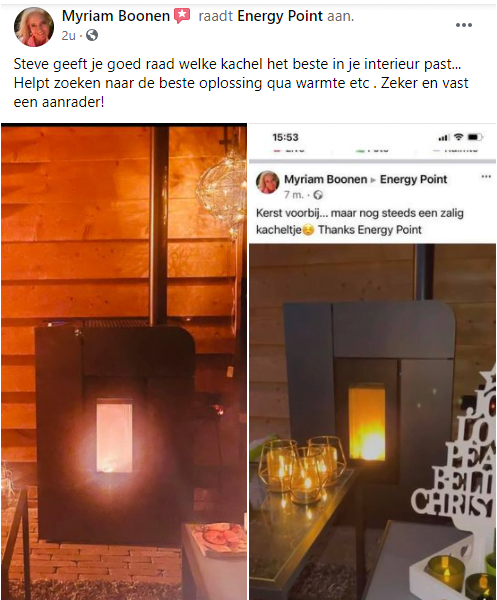Open the left orange-lit stove photo
The image size is (497, 600).
[x=124, y=361]
